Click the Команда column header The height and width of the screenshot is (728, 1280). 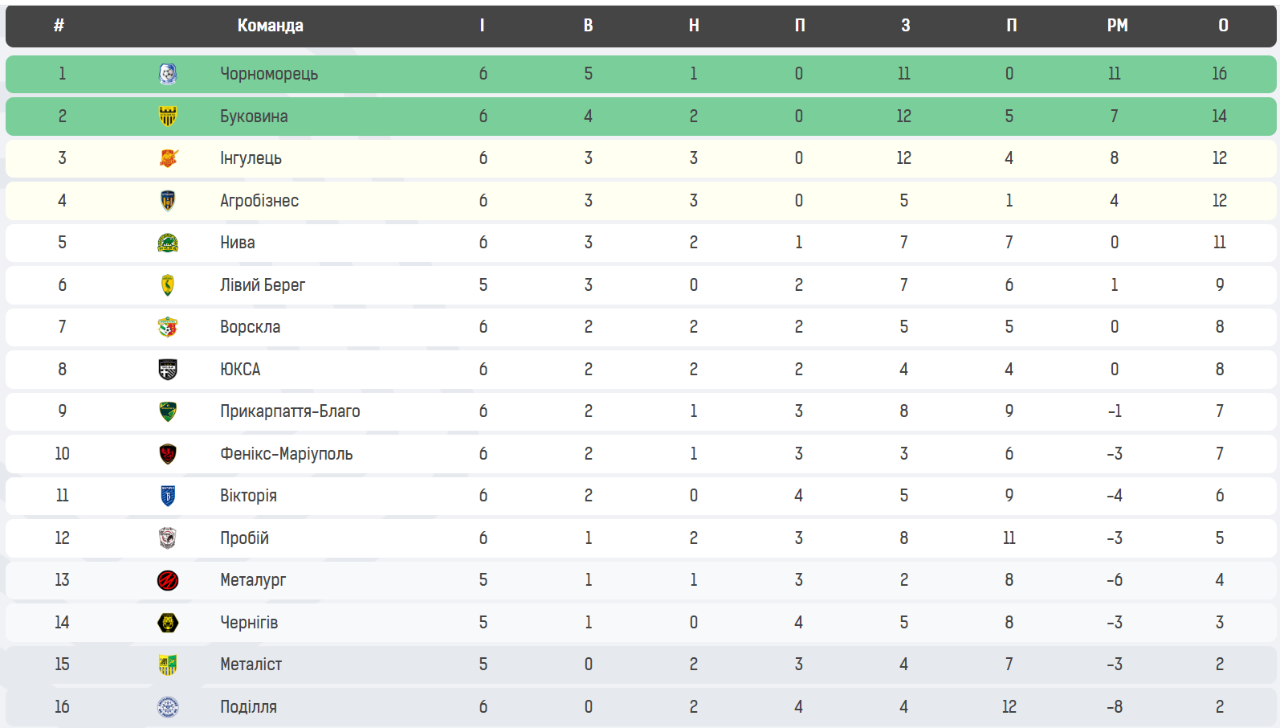click(270, 26)
